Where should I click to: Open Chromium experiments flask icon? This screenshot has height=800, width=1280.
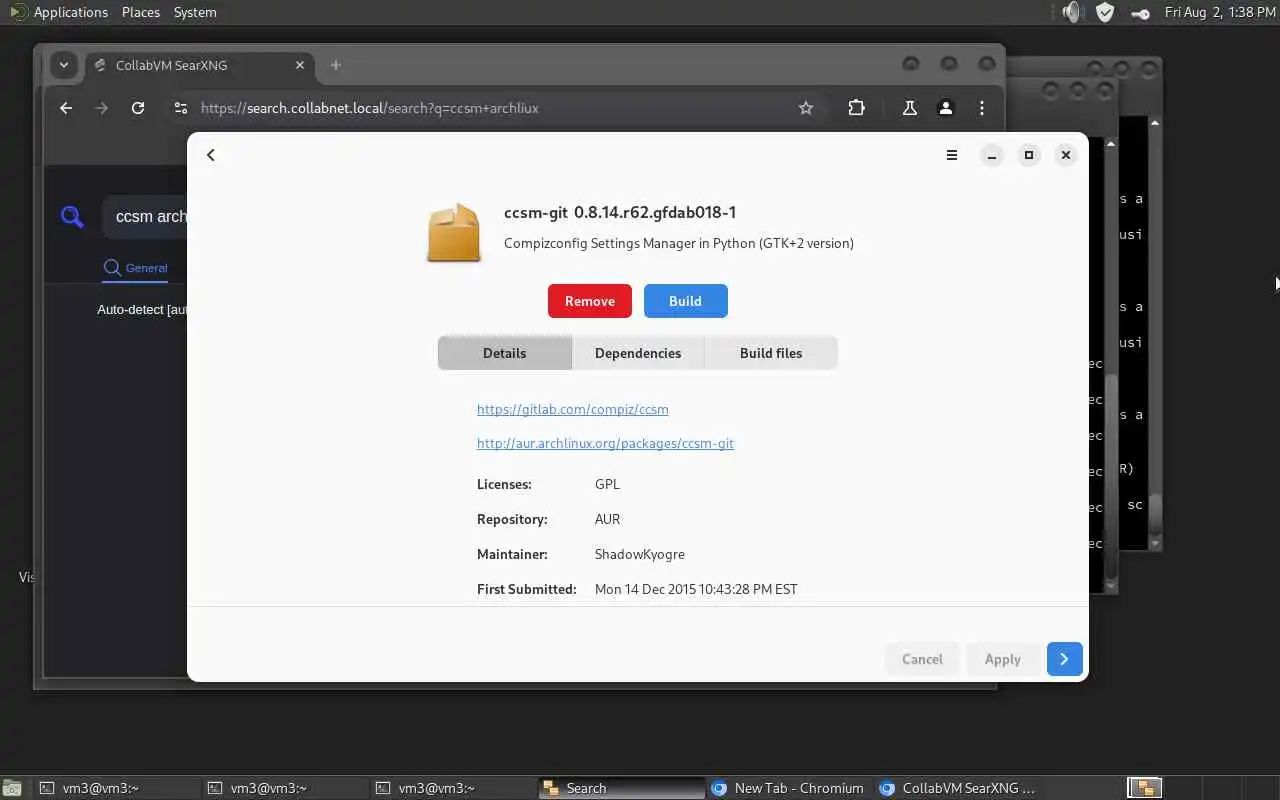910,108
